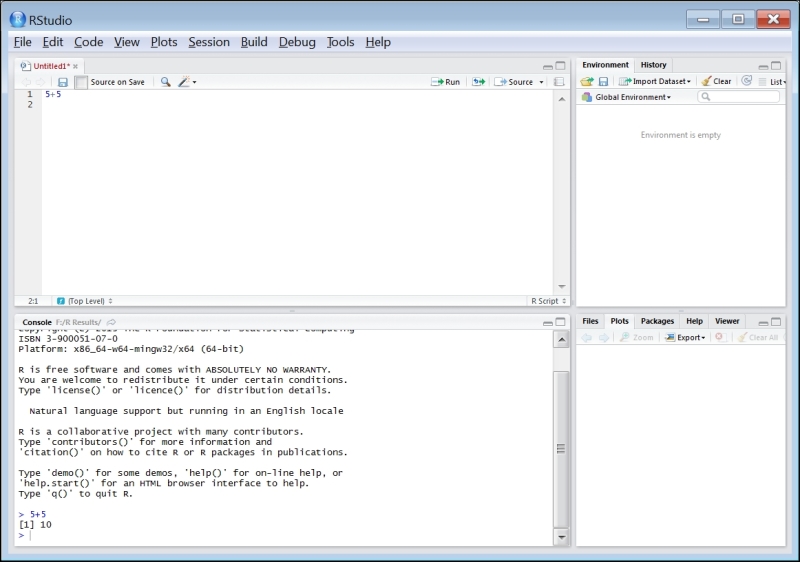The image size is (800, 562).
Task: Open the Source button dropdown arrow
Action: point(541,82)
